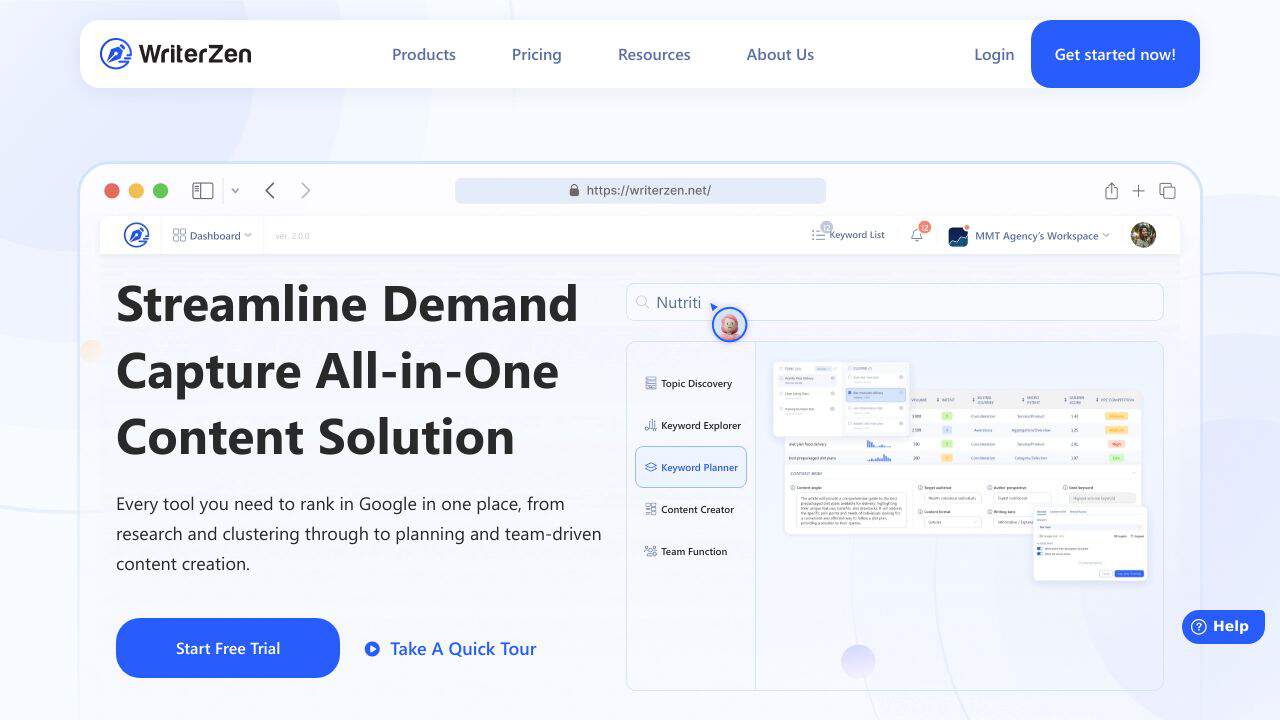This screenshot has width=1280, height=720.
Task: Click the Nutriti search field
Action: pyautogui.click(x=895, y=302)
